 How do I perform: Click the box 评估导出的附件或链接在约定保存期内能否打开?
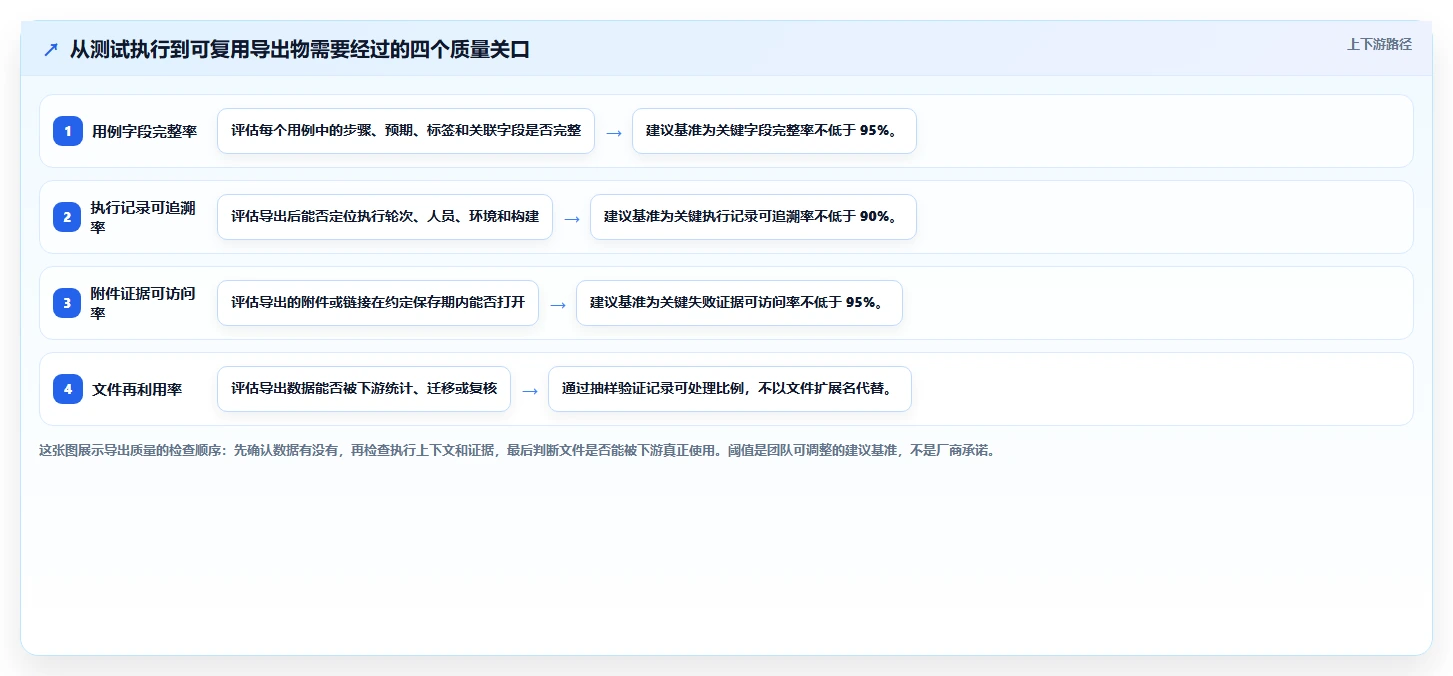[x=378, y=303]
